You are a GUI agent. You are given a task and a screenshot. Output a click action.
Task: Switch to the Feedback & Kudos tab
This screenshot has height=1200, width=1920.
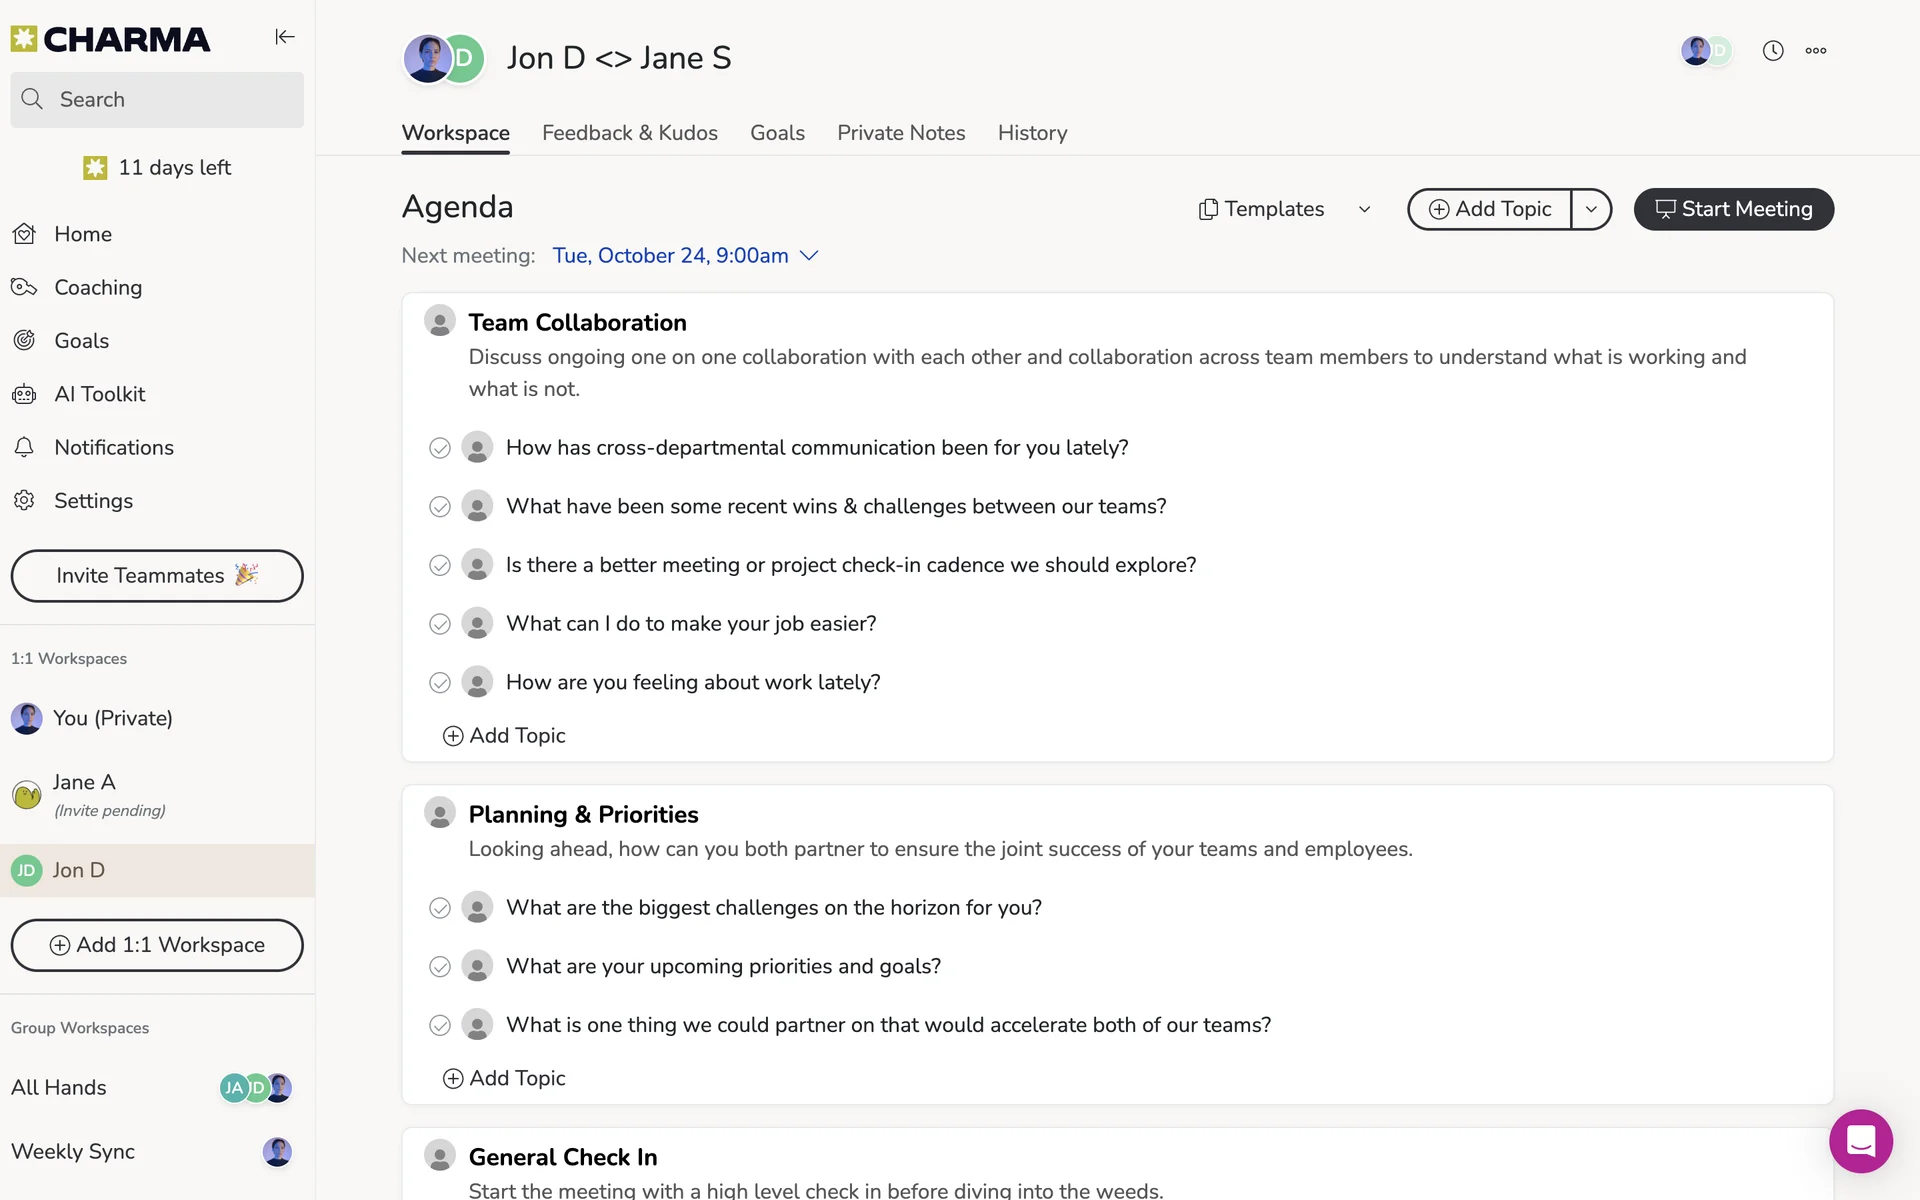(x=630, y=133)
